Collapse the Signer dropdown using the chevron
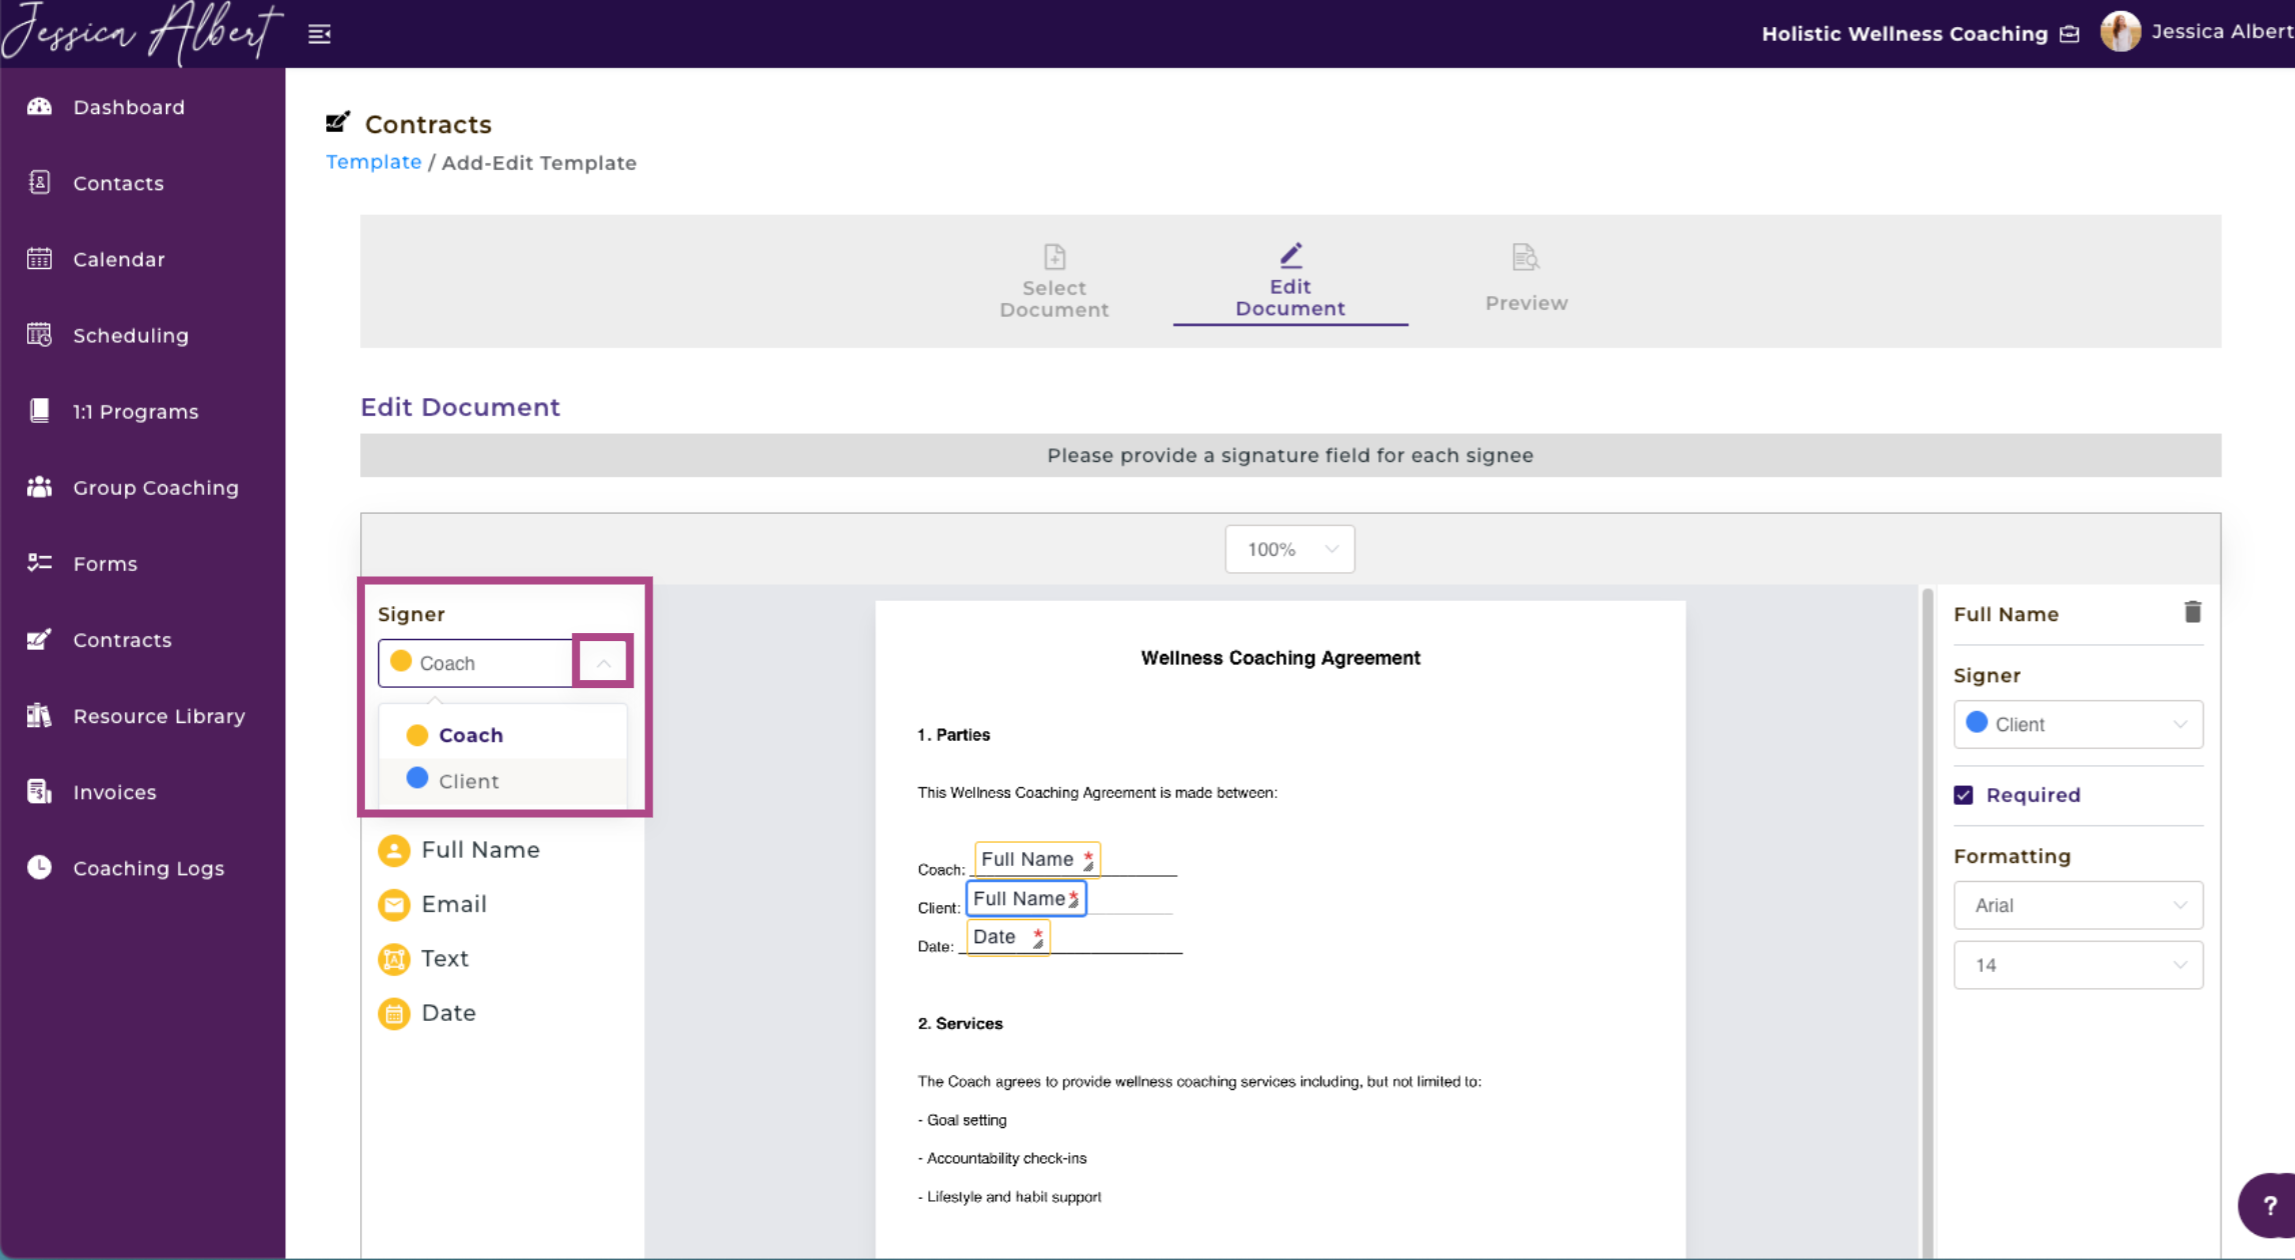 (x=603, y=662)
